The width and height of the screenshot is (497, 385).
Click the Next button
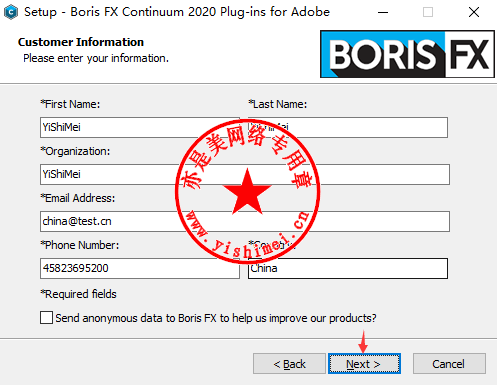pos(364,364)
